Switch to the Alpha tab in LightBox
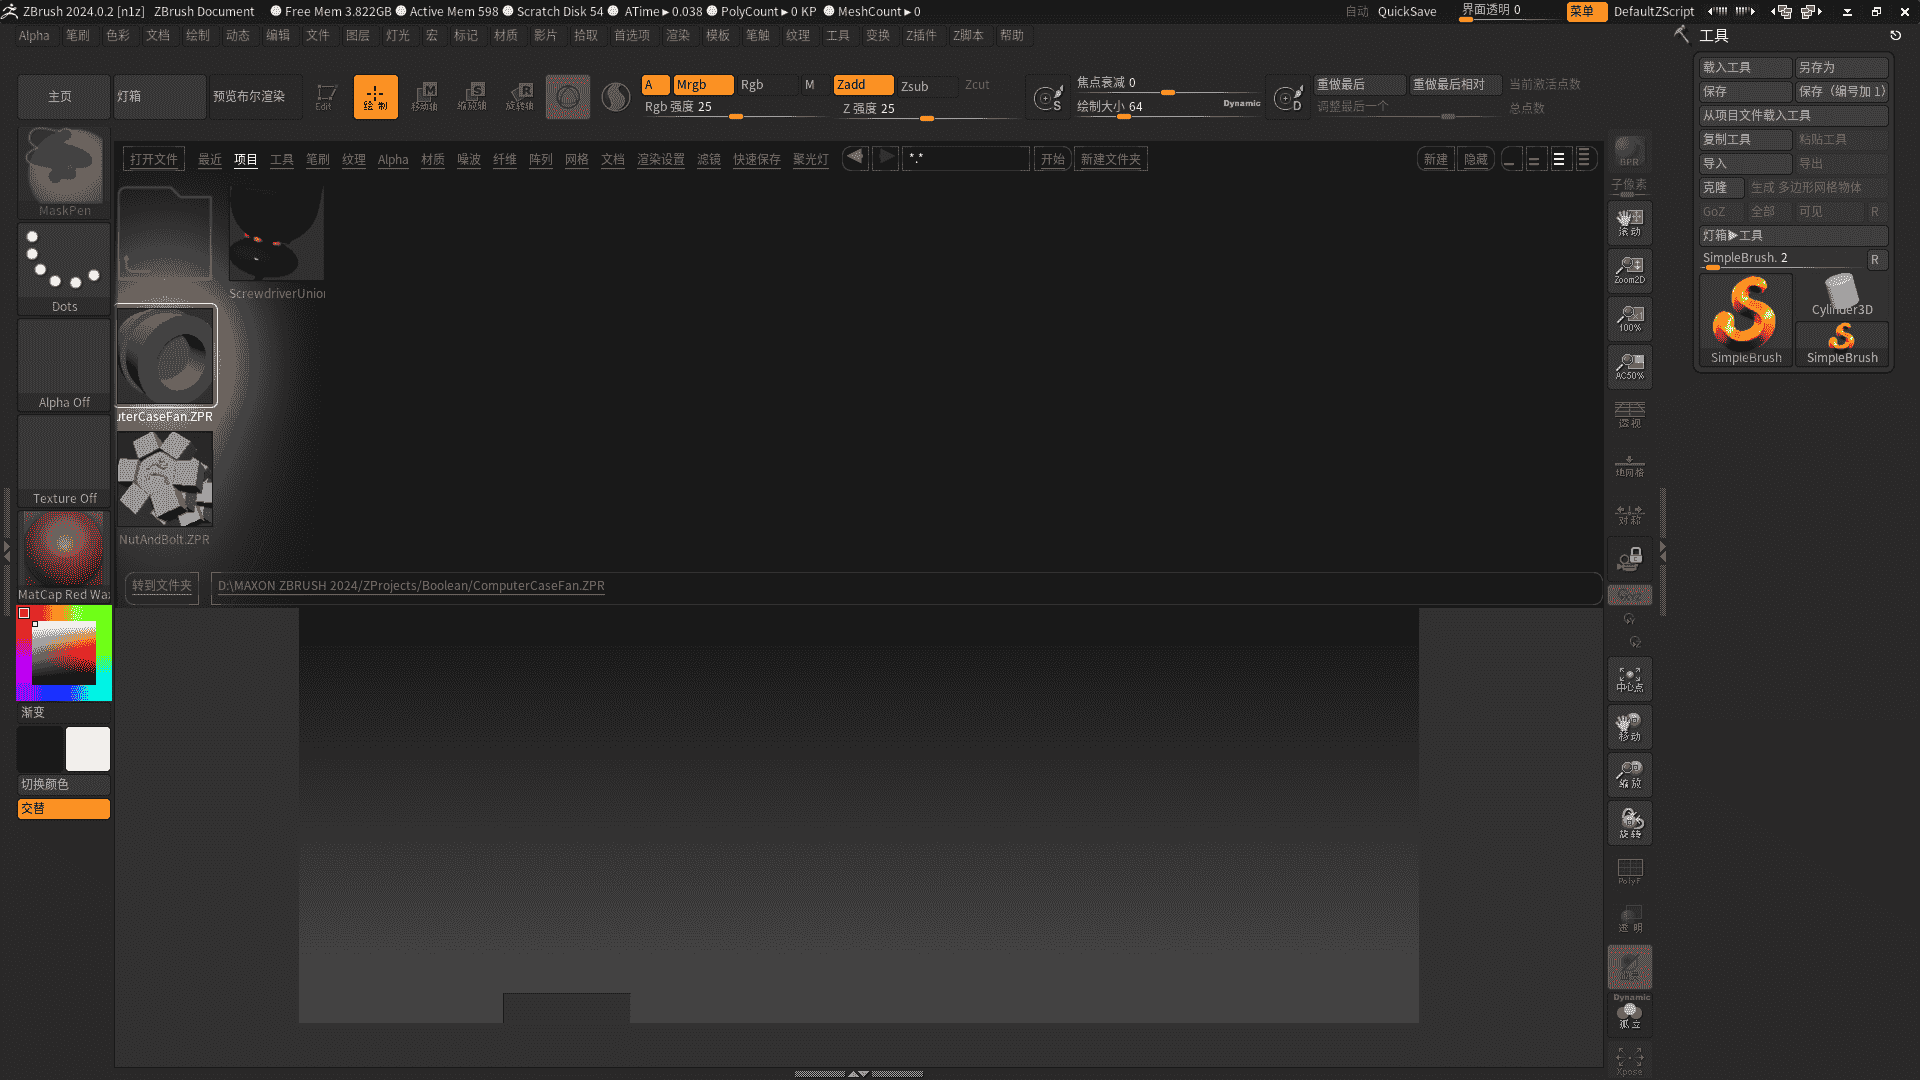The image size is (1920, 1080). pos(393,159)
